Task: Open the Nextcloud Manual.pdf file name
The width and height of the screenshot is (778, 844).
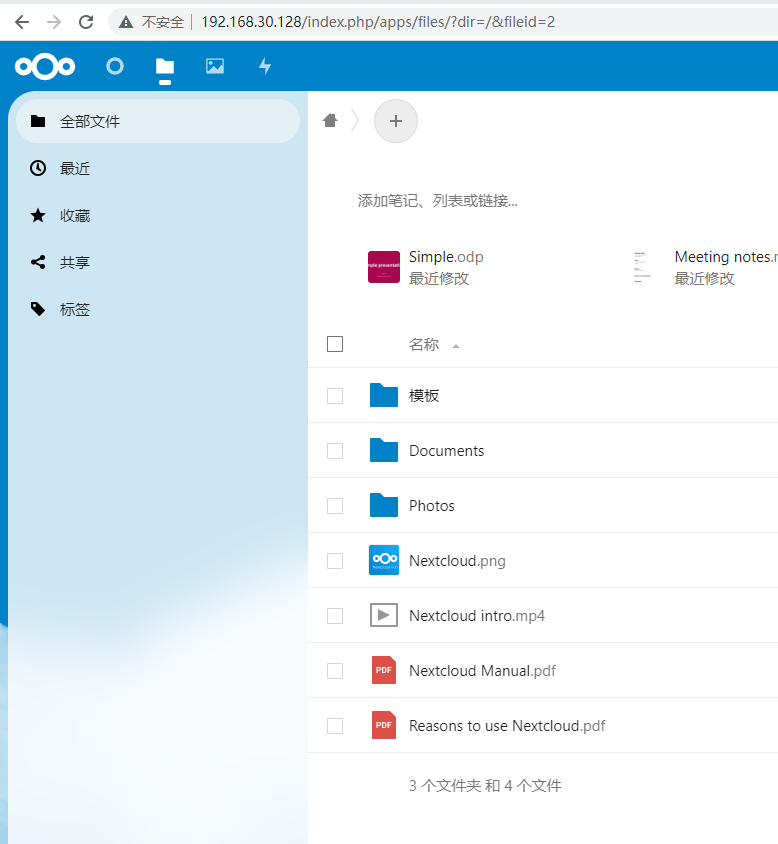Action: (482, 671)
